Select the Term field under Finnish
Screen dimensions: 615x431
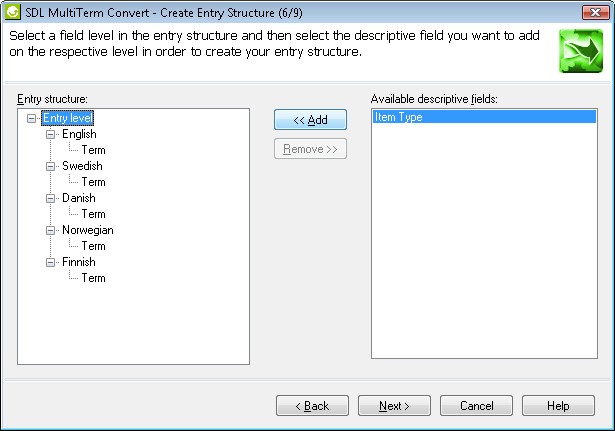93,278
